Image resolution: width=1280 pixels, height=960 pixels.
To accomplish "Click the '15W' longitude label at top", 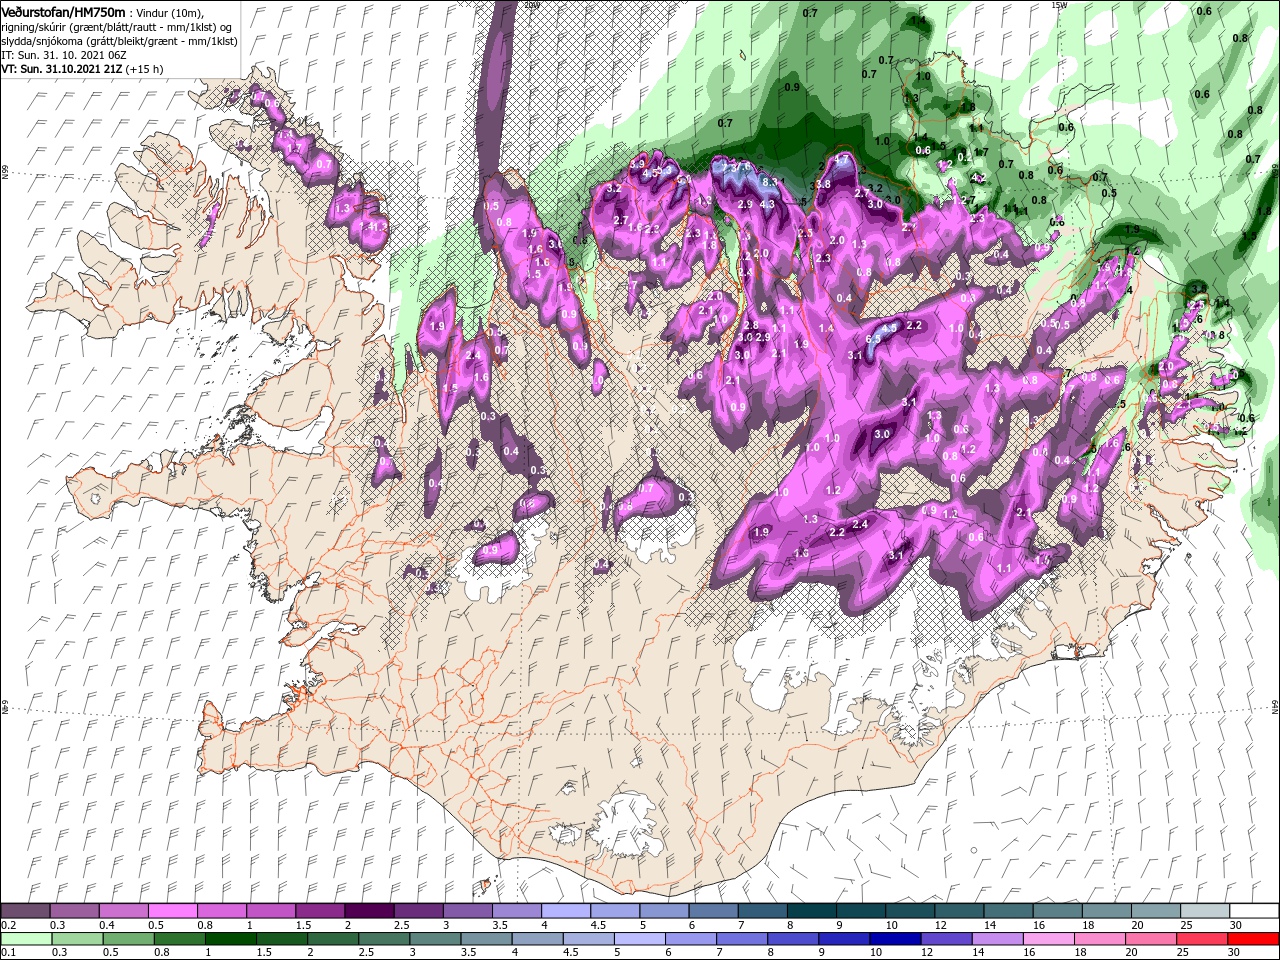I will pyautogui.click(x=1059, y=5).
